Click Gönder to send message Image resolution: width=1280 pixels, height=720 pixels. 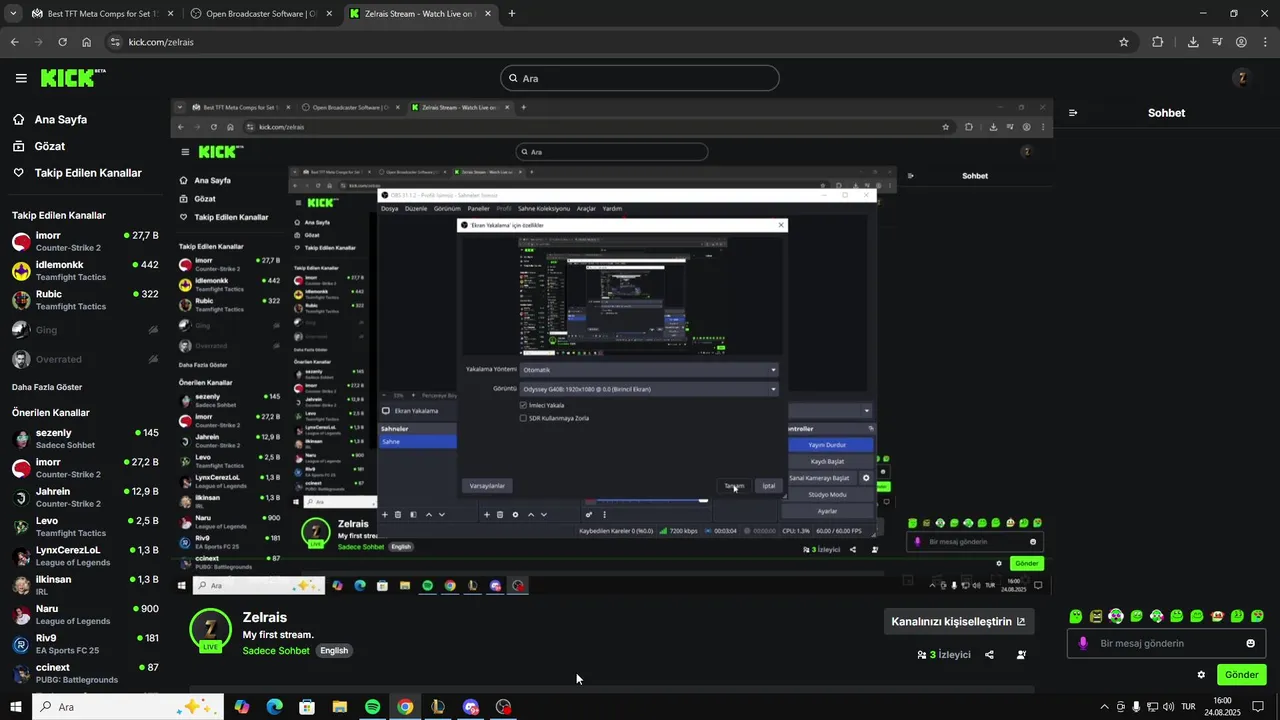click(x=1241, y=675)
